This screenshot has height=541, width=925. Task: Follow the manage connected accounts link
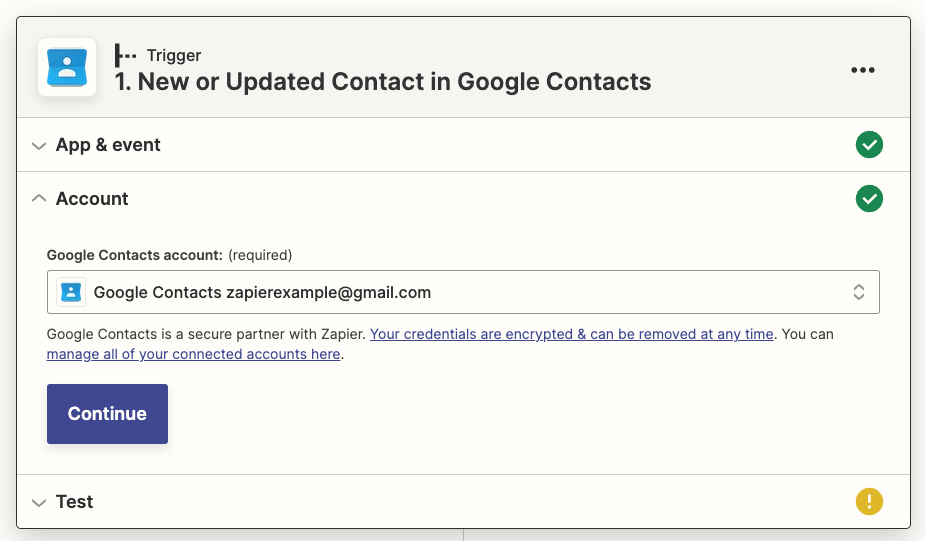click(x=194, y=354)
